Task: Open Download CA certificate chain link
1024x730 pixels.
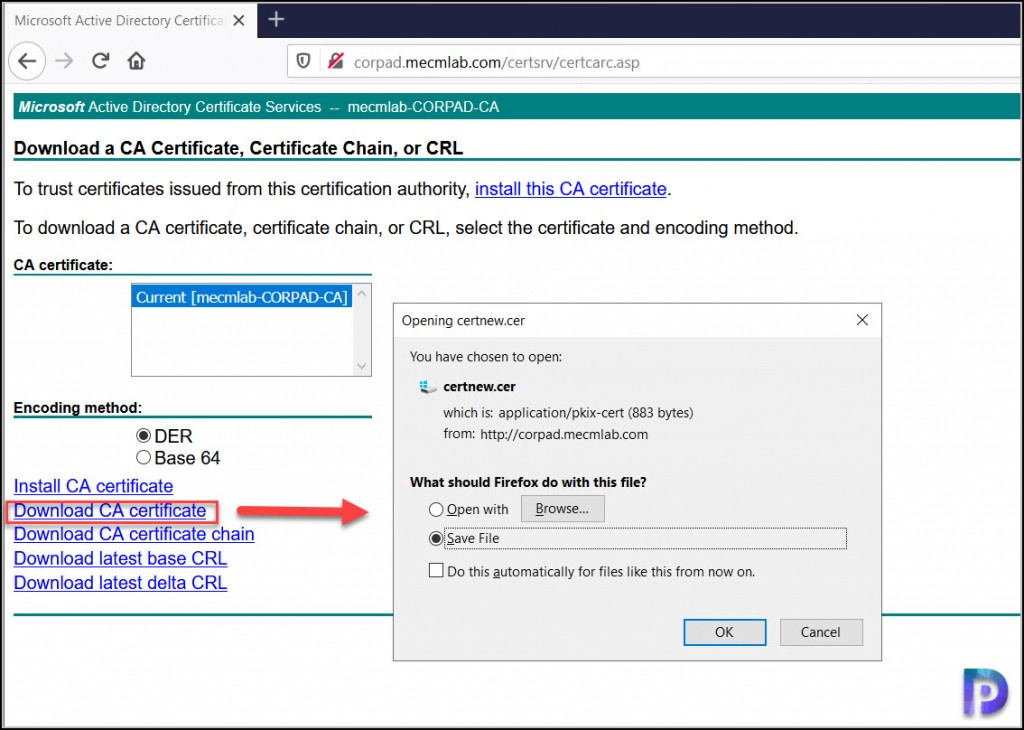Action: click(x=134, y=534)
